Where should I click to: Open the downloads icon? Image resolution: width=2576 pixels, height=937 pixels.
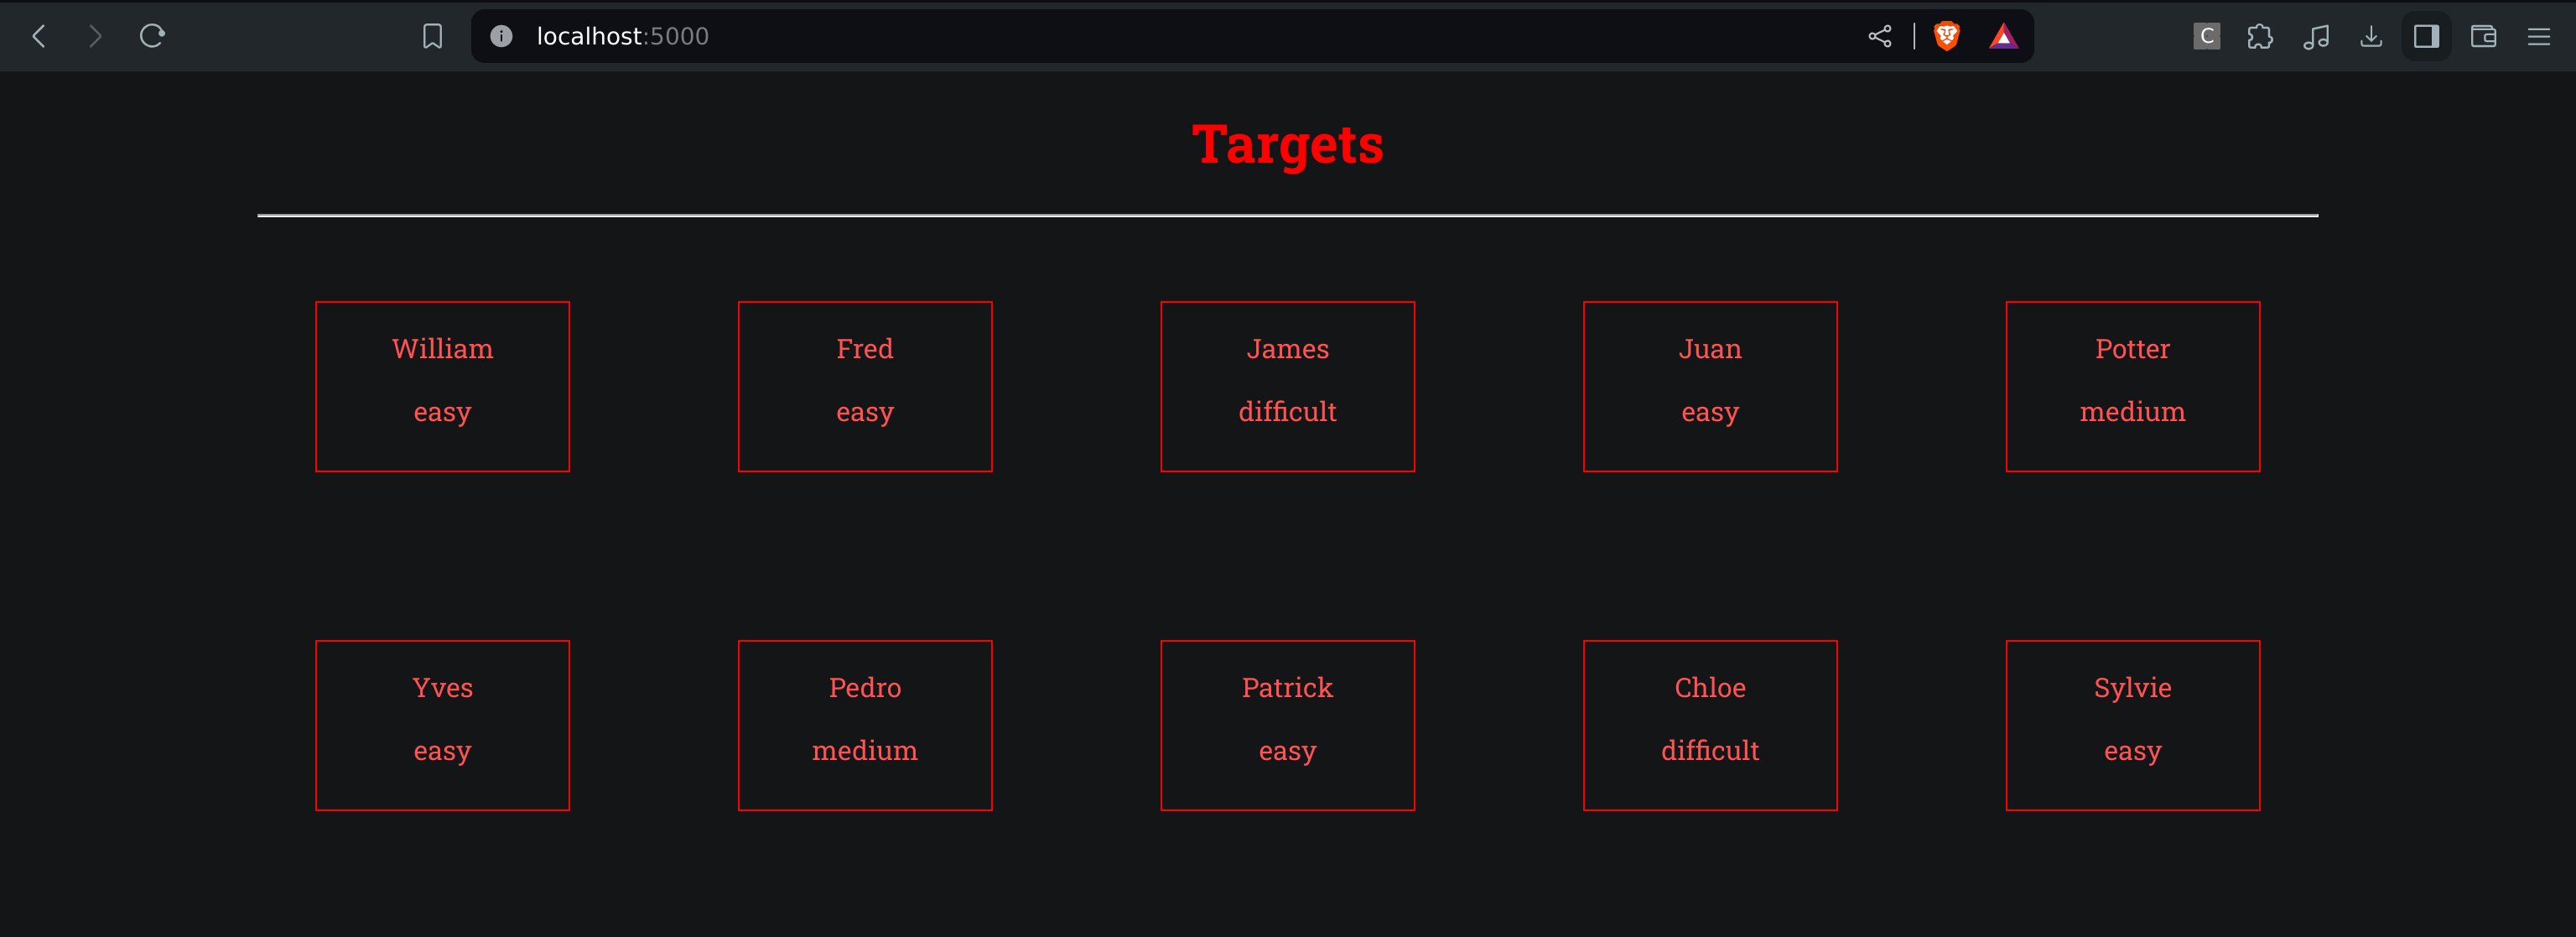point(2371,37)
